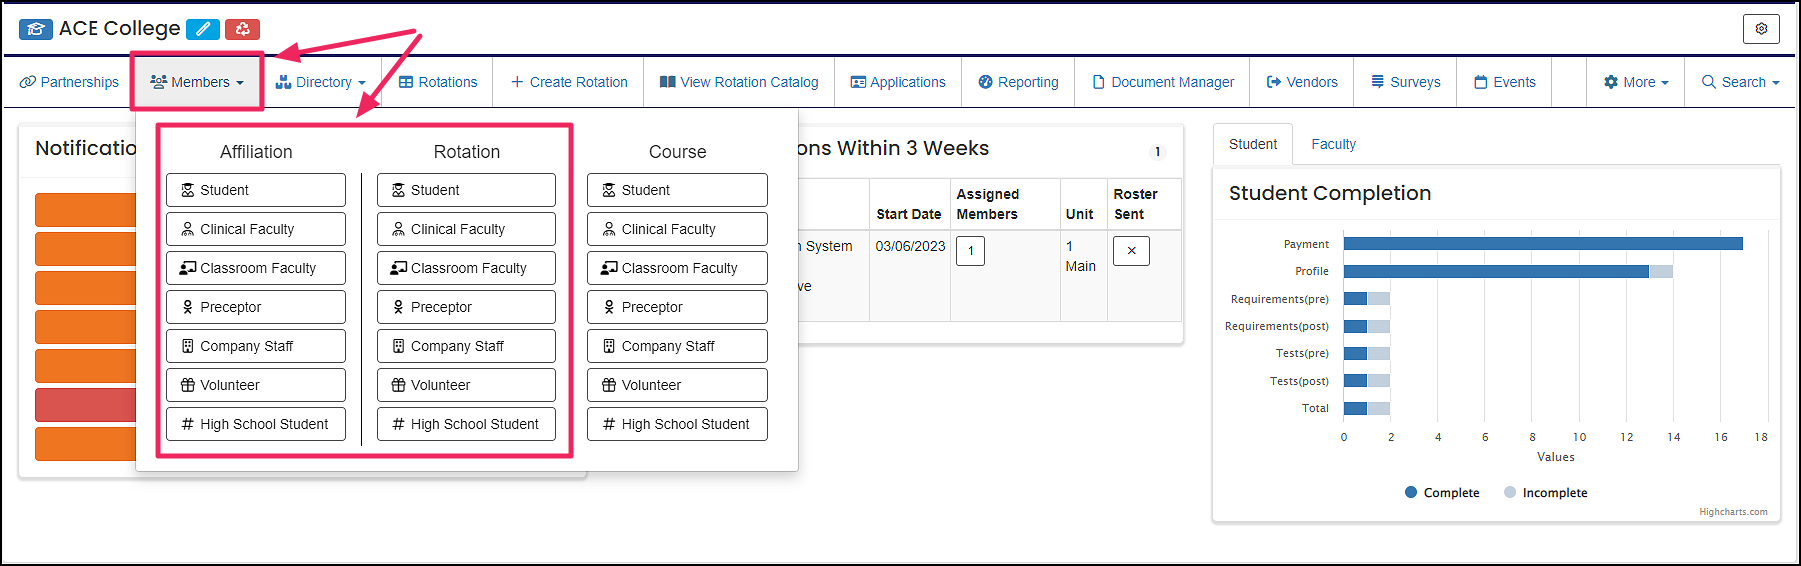This screenshot has width=1801, height=566.
Task: Switch to the Student completion tab
Action: point(1253,144)
